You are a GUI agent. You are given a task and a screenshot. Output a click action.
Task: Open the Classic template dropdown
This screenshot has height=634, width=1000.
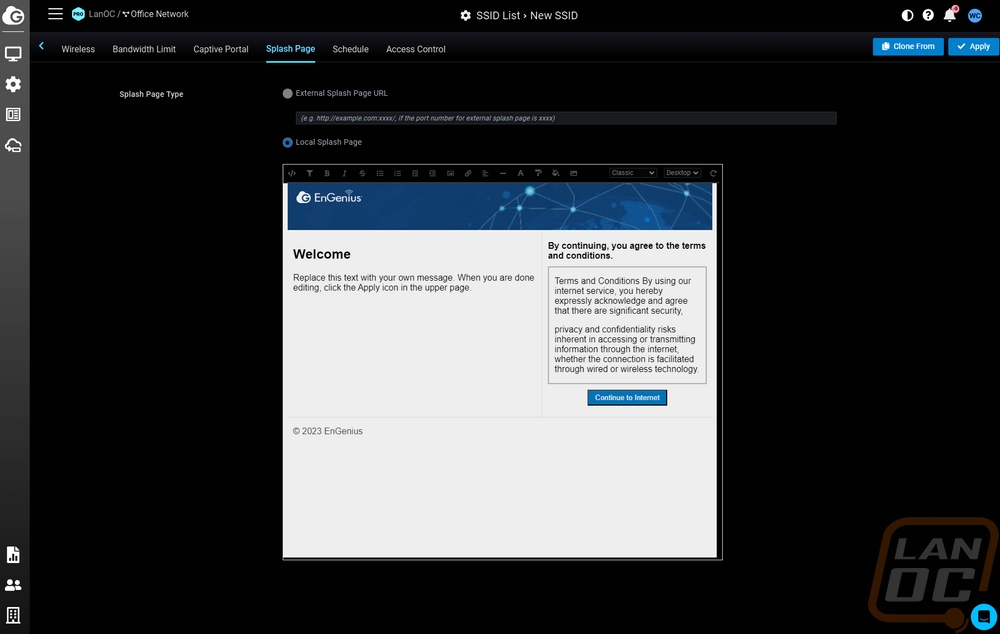tap(633, 173)
